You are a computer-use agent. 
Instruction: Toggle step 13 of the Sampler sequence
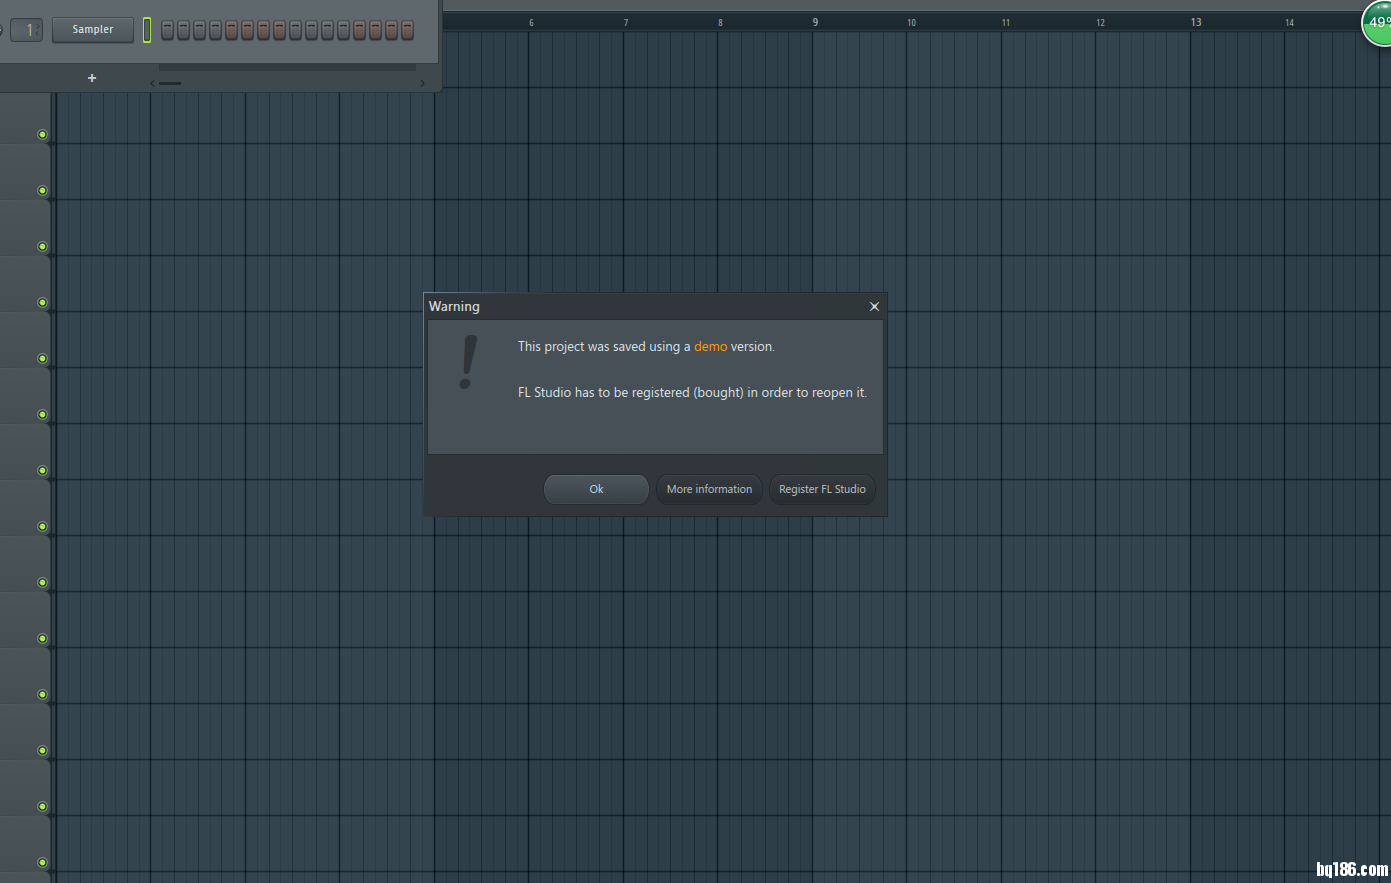(x=359, y=30)
